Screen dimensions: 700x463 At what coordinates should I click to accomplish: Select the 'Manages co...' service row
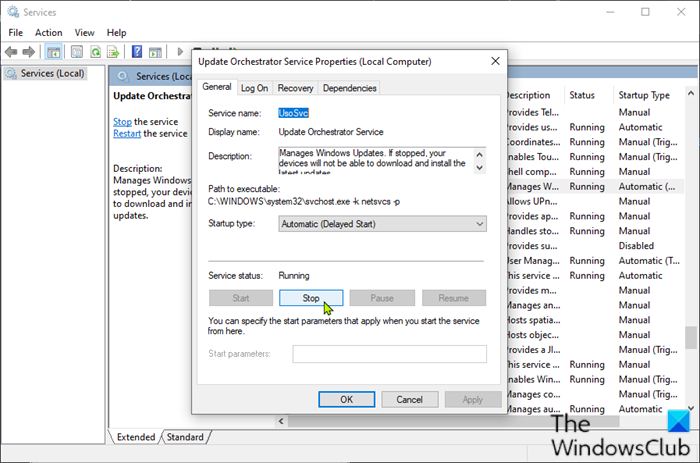click(594, 394)
